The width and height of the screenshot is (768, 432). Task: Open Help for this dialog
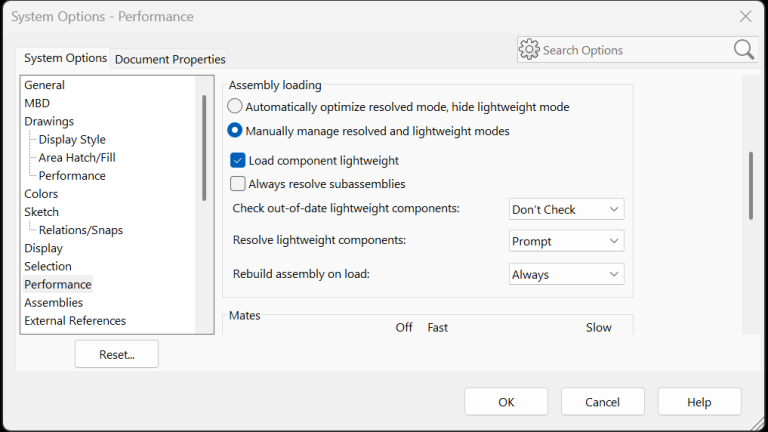click(699, 402)
